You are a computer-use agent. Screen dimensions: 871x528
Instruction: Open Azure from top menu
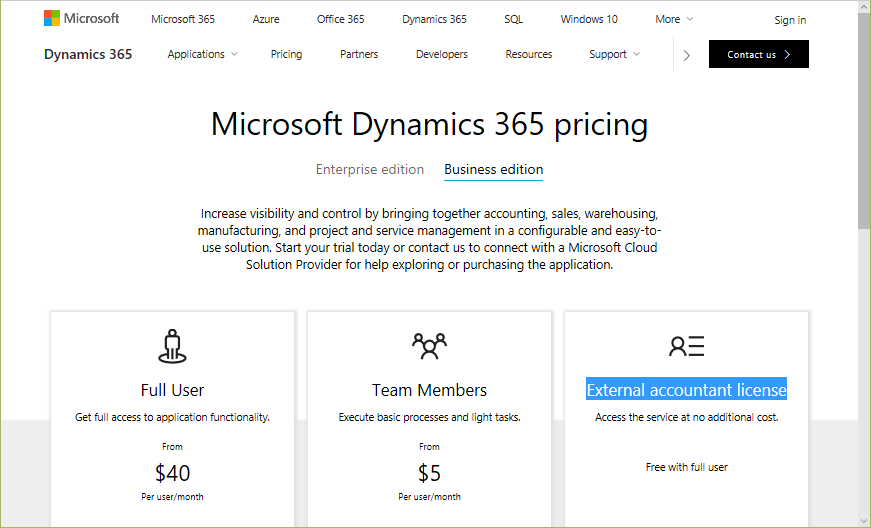pyautogui.click(x=266, y=19)
